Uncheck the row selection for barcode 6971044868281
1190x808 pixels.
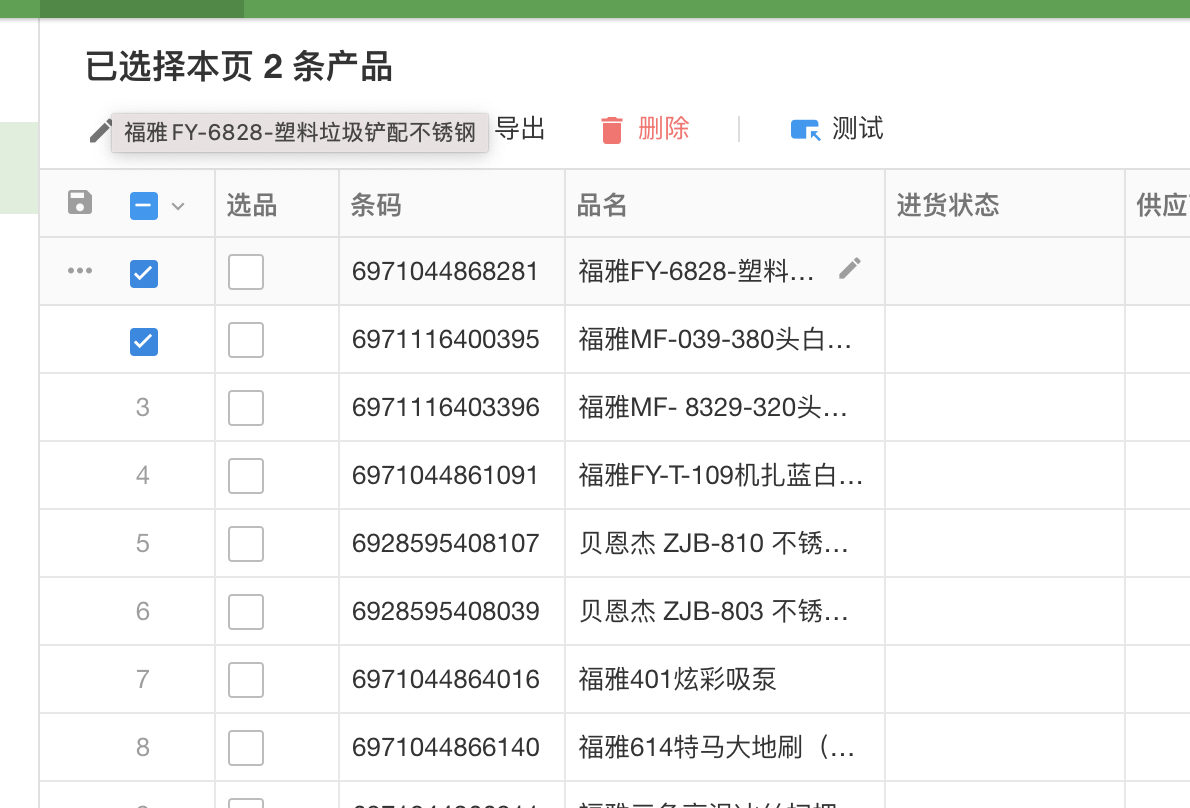143,273
